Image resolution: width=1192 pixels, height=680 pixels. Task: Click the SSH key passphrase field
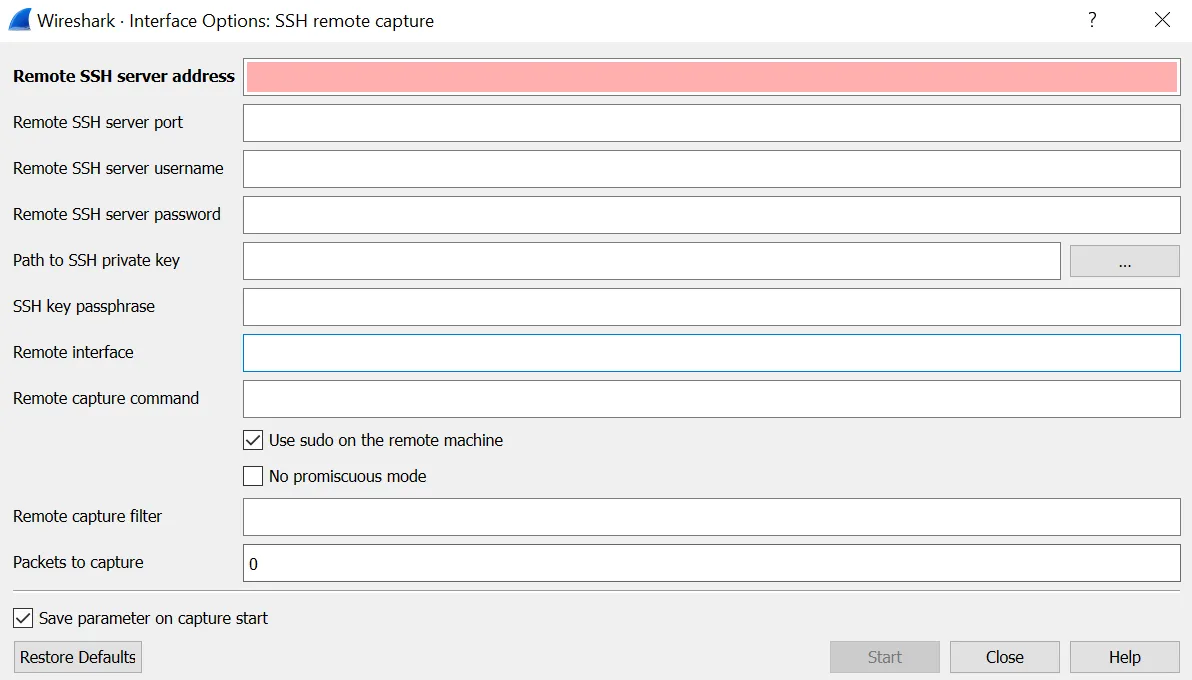[x=711, y=307]
